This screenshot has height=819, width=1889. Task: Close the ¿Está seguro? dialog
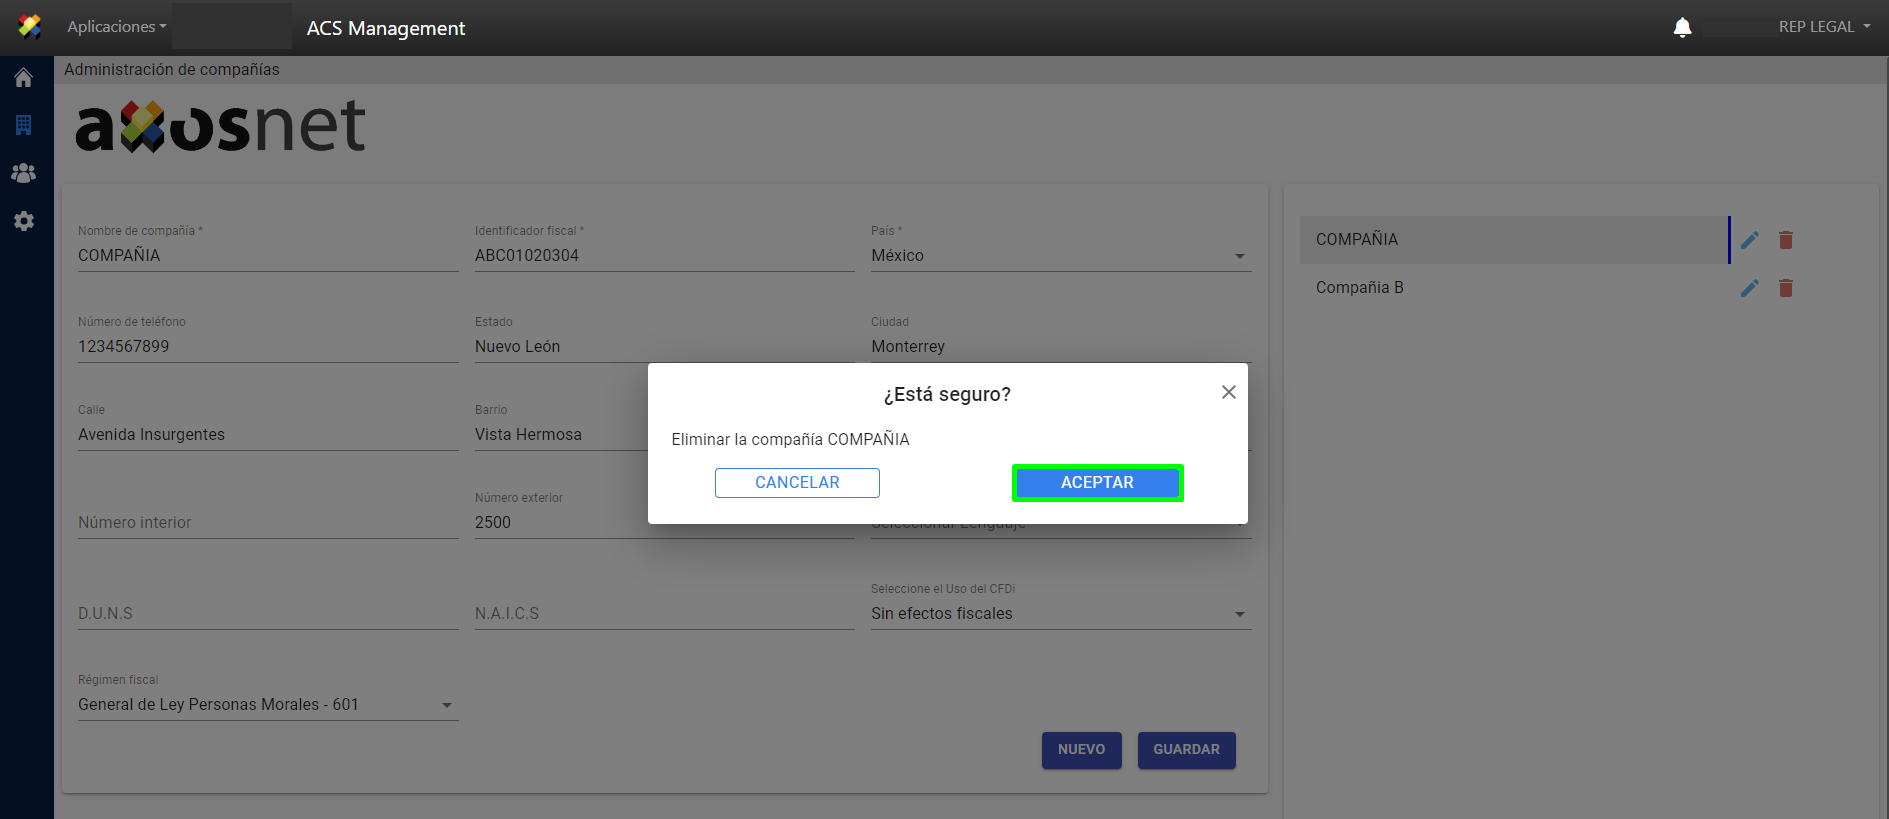tap(1228, 392)
